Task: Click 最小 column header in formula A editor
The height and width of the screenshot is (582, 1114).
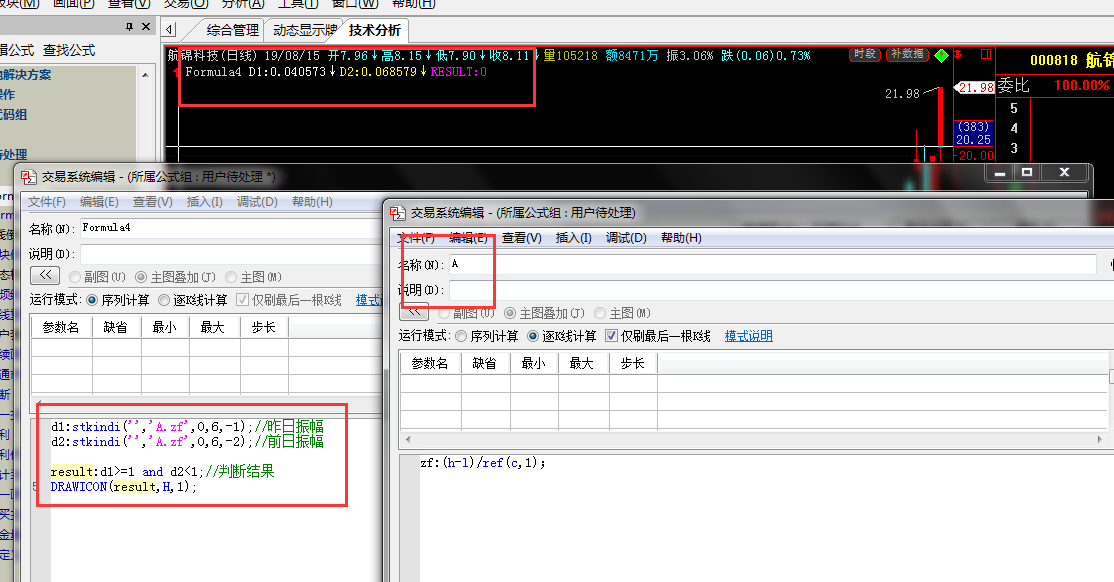Action: [534, 363]
